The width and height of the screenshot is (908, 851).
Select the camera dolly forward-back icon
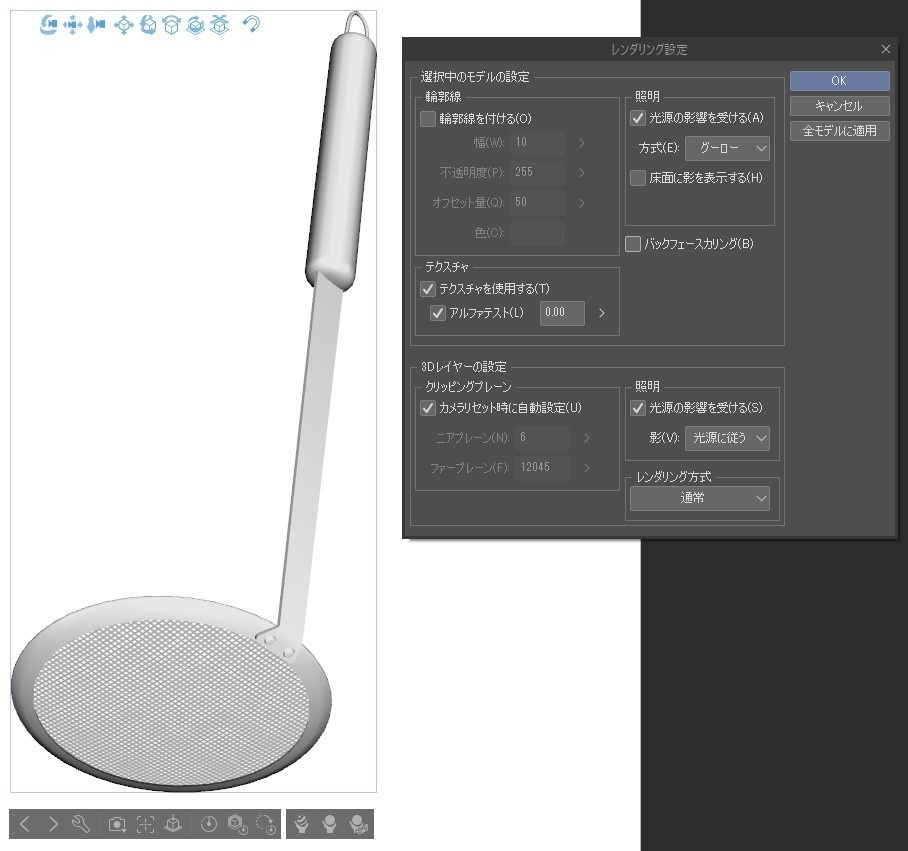click(x=96, y=24)
